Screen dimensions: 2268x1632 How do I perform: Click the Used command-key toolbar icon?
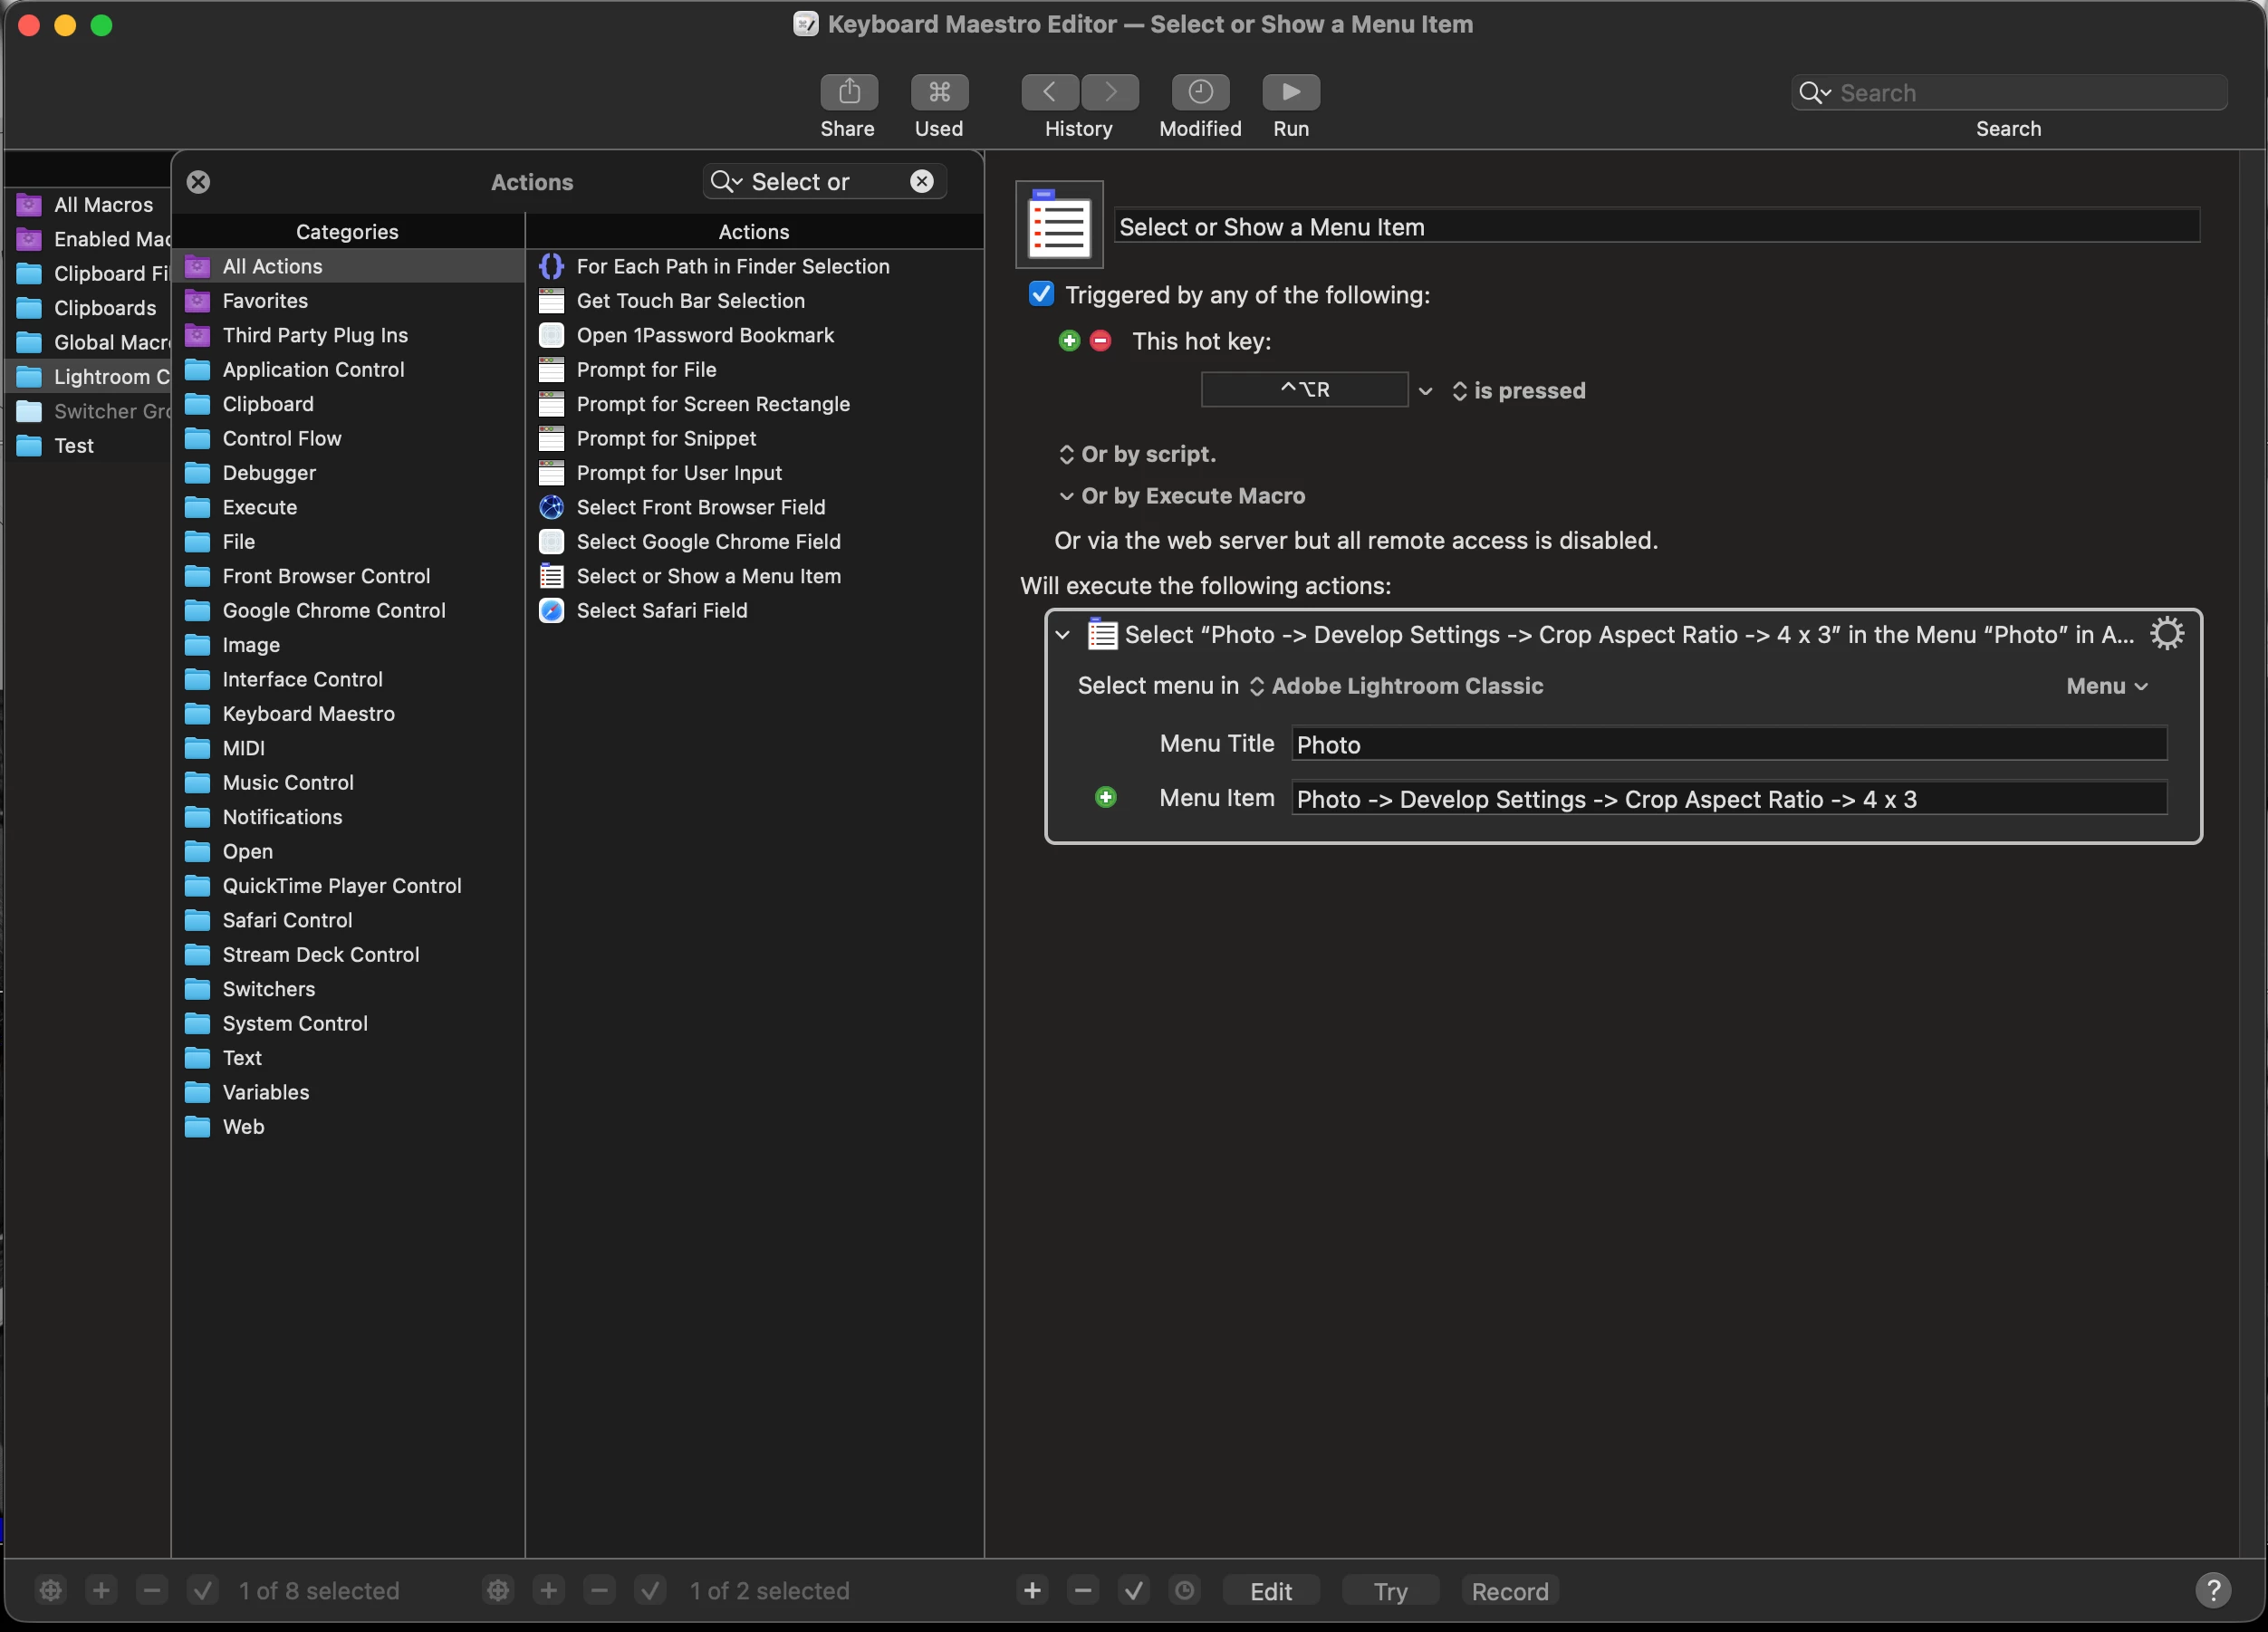tap(938, 92)
